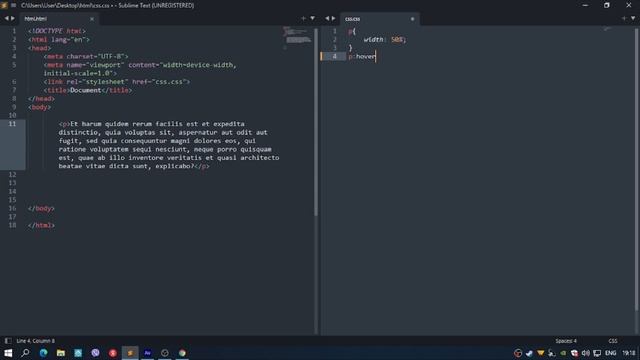The width and height of the screenshot is (640, 360).
Task: Open Google Chrome from taskbar
Action: [x=182, y=353]
